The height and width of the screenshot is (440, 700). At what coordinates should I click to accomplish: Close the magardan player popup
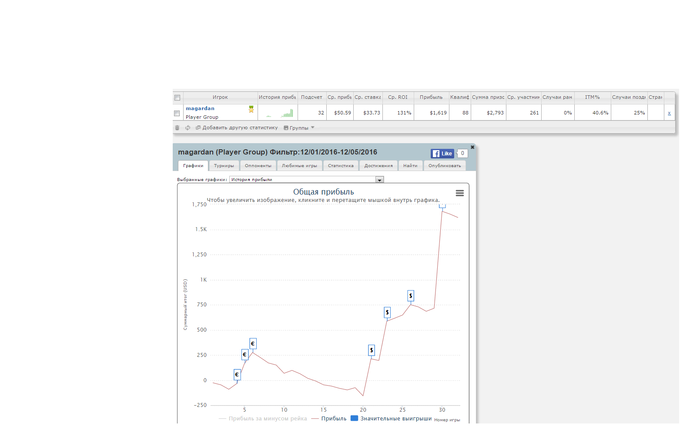click(472, 147)
